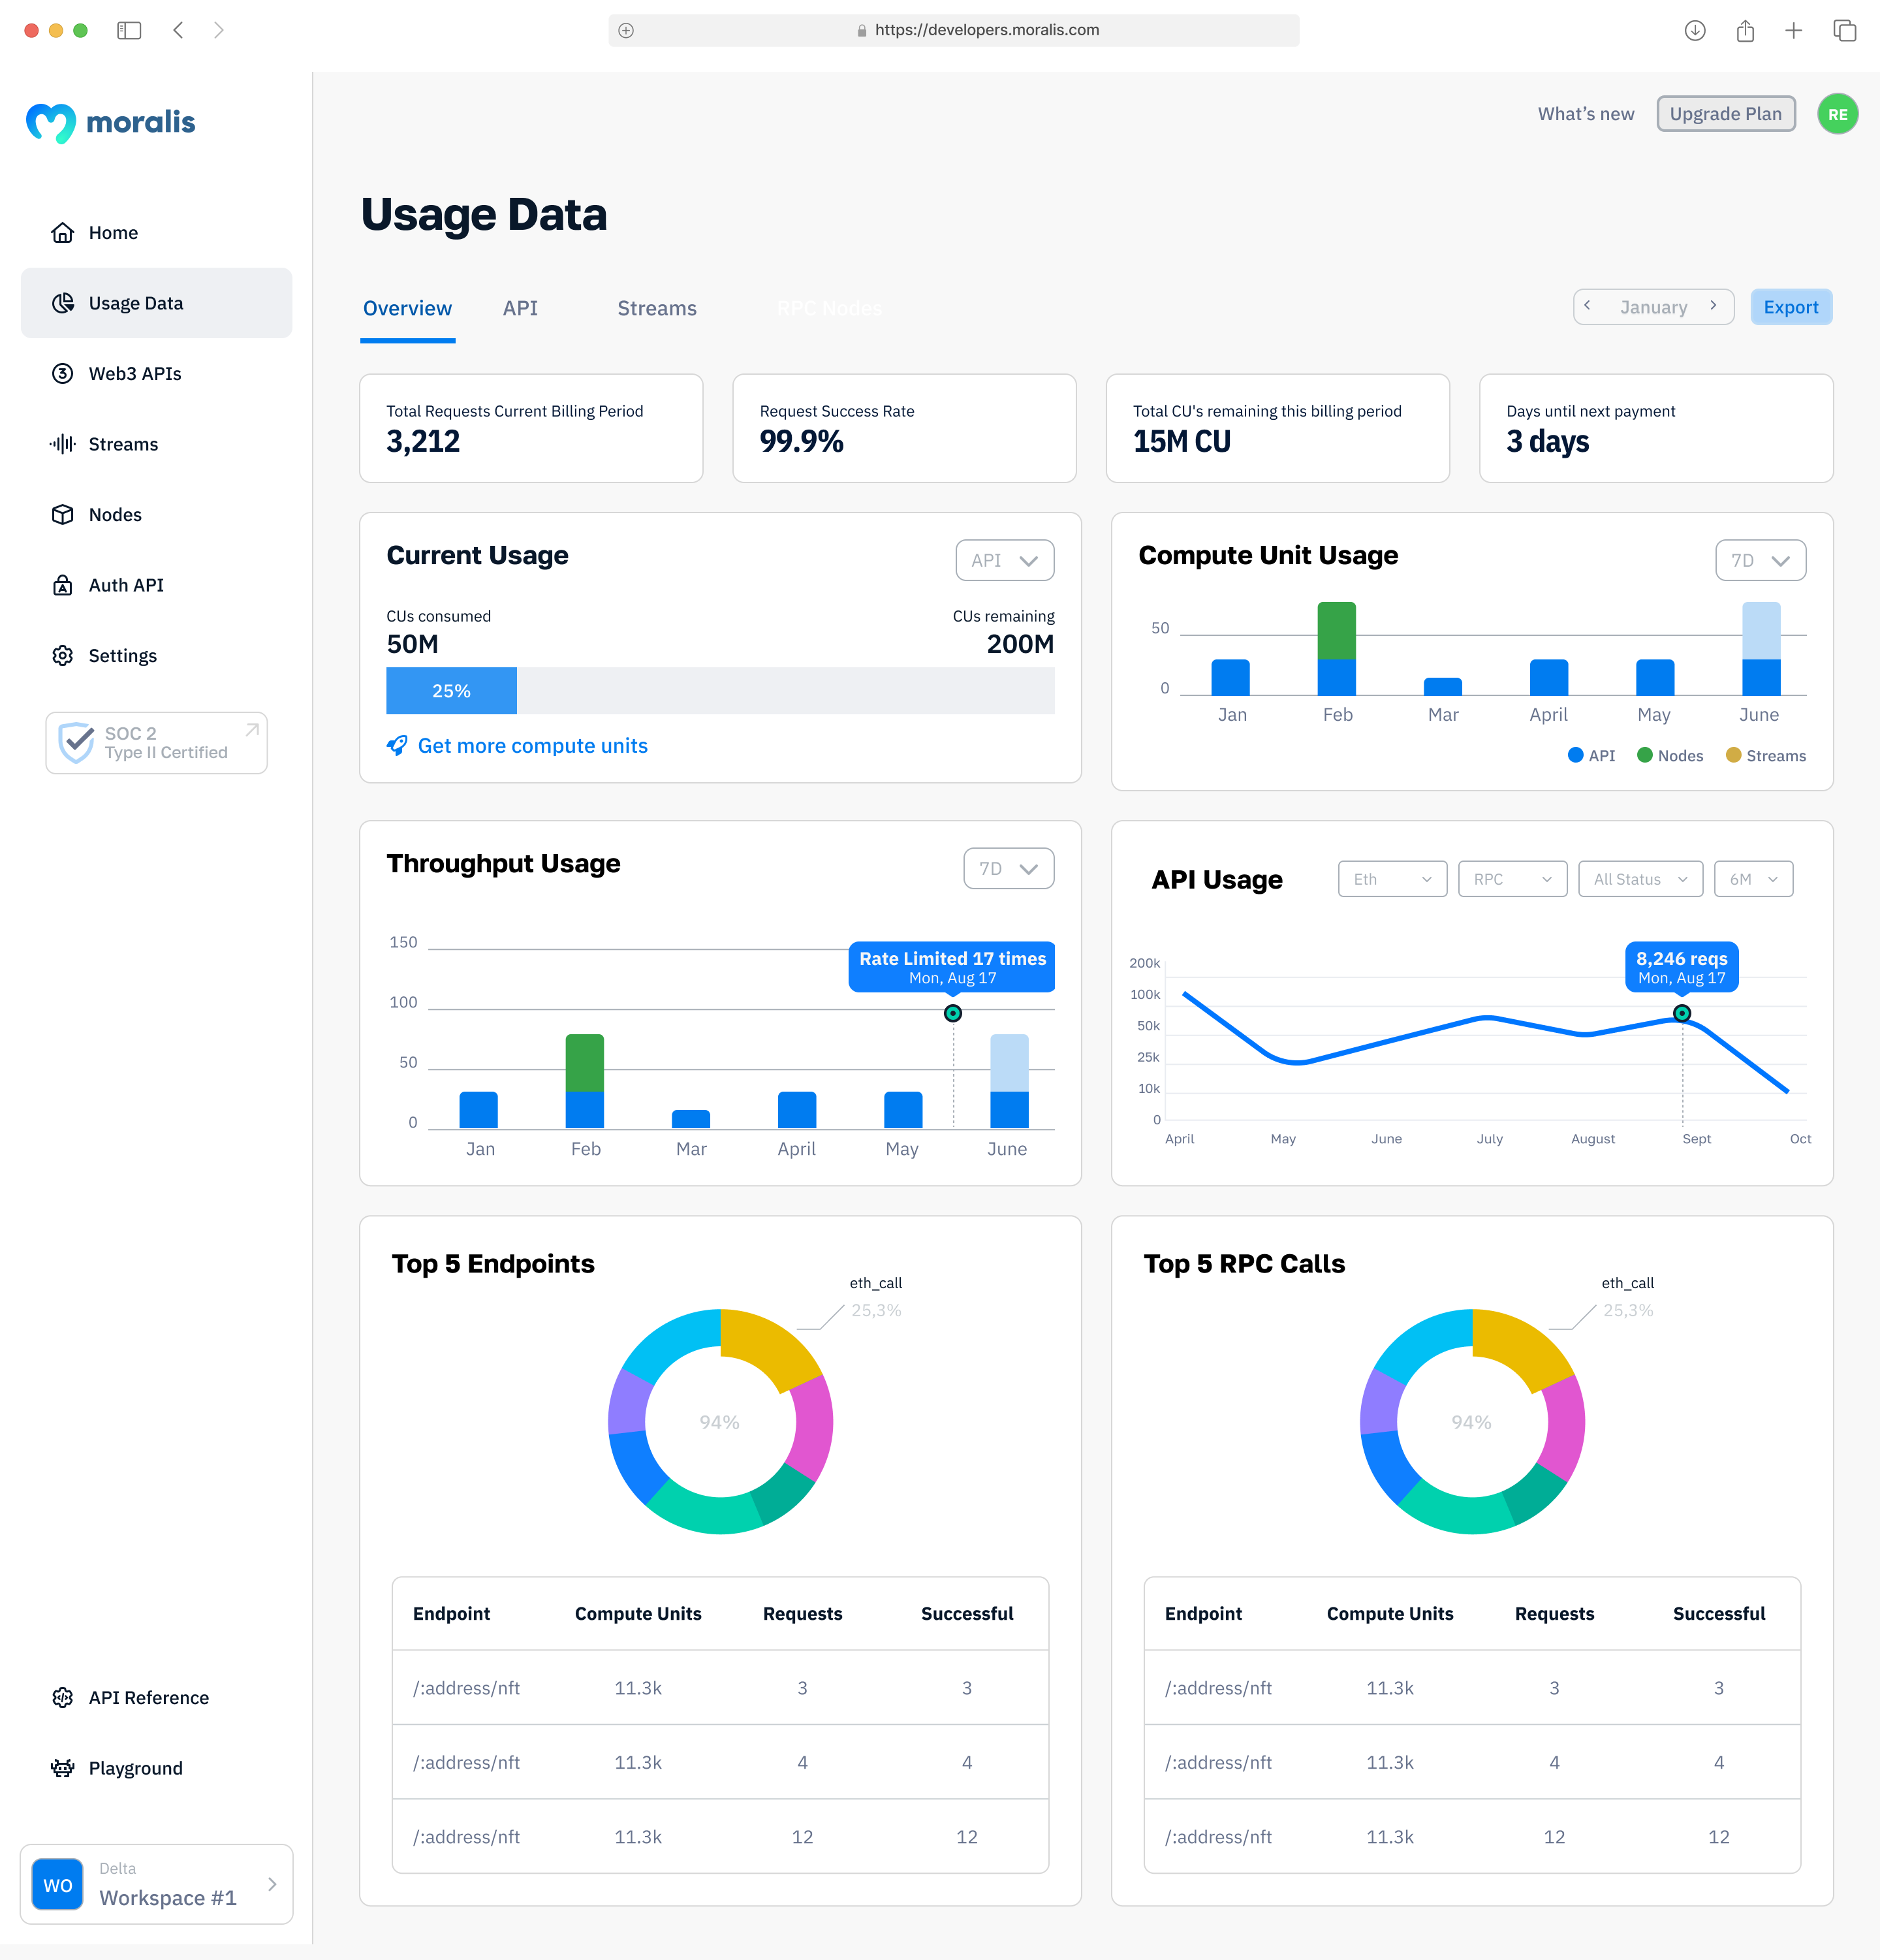Select Streams in the sidebar
Viewport: 1880px width, 1960px height.
point(122,444)
